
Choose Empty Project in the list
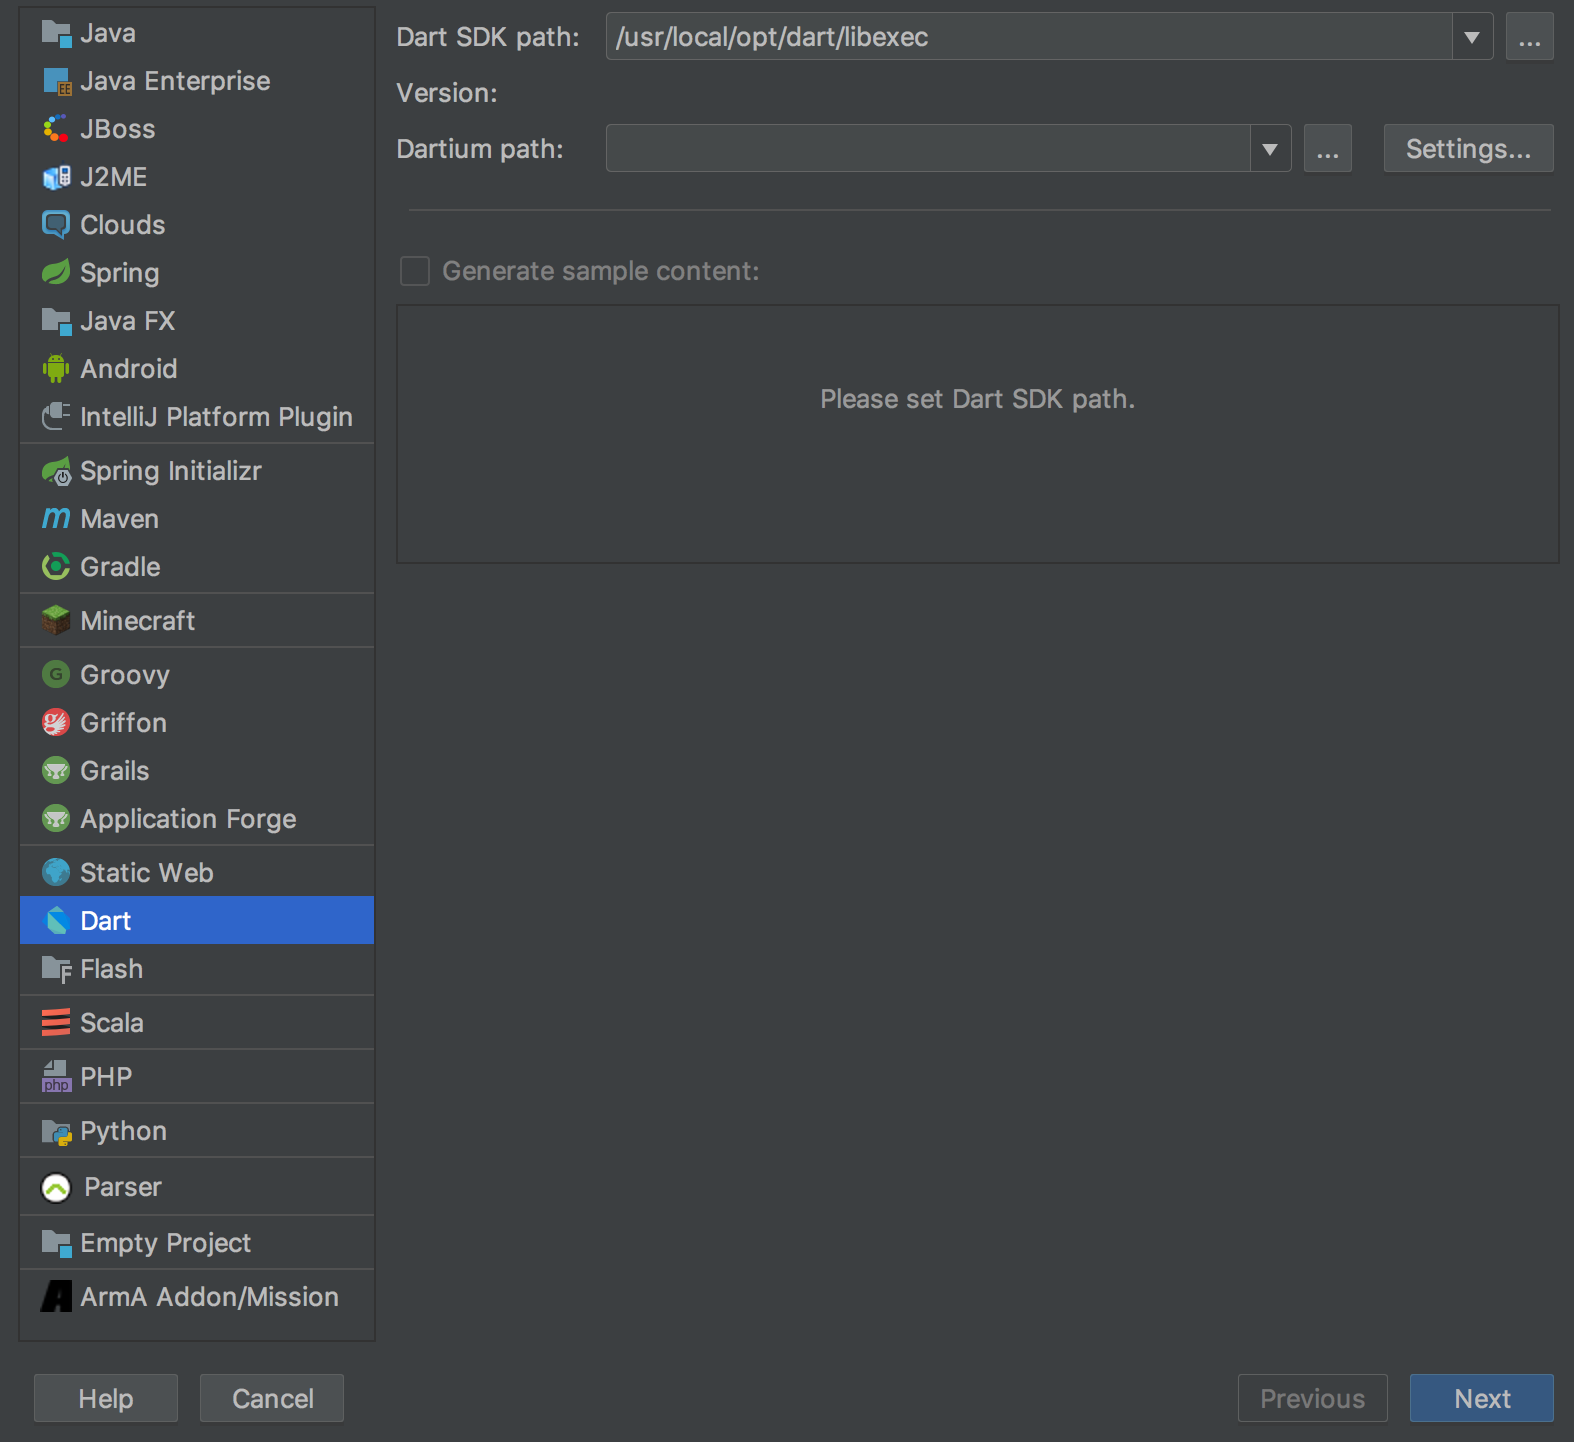[x=165, y=1243]
